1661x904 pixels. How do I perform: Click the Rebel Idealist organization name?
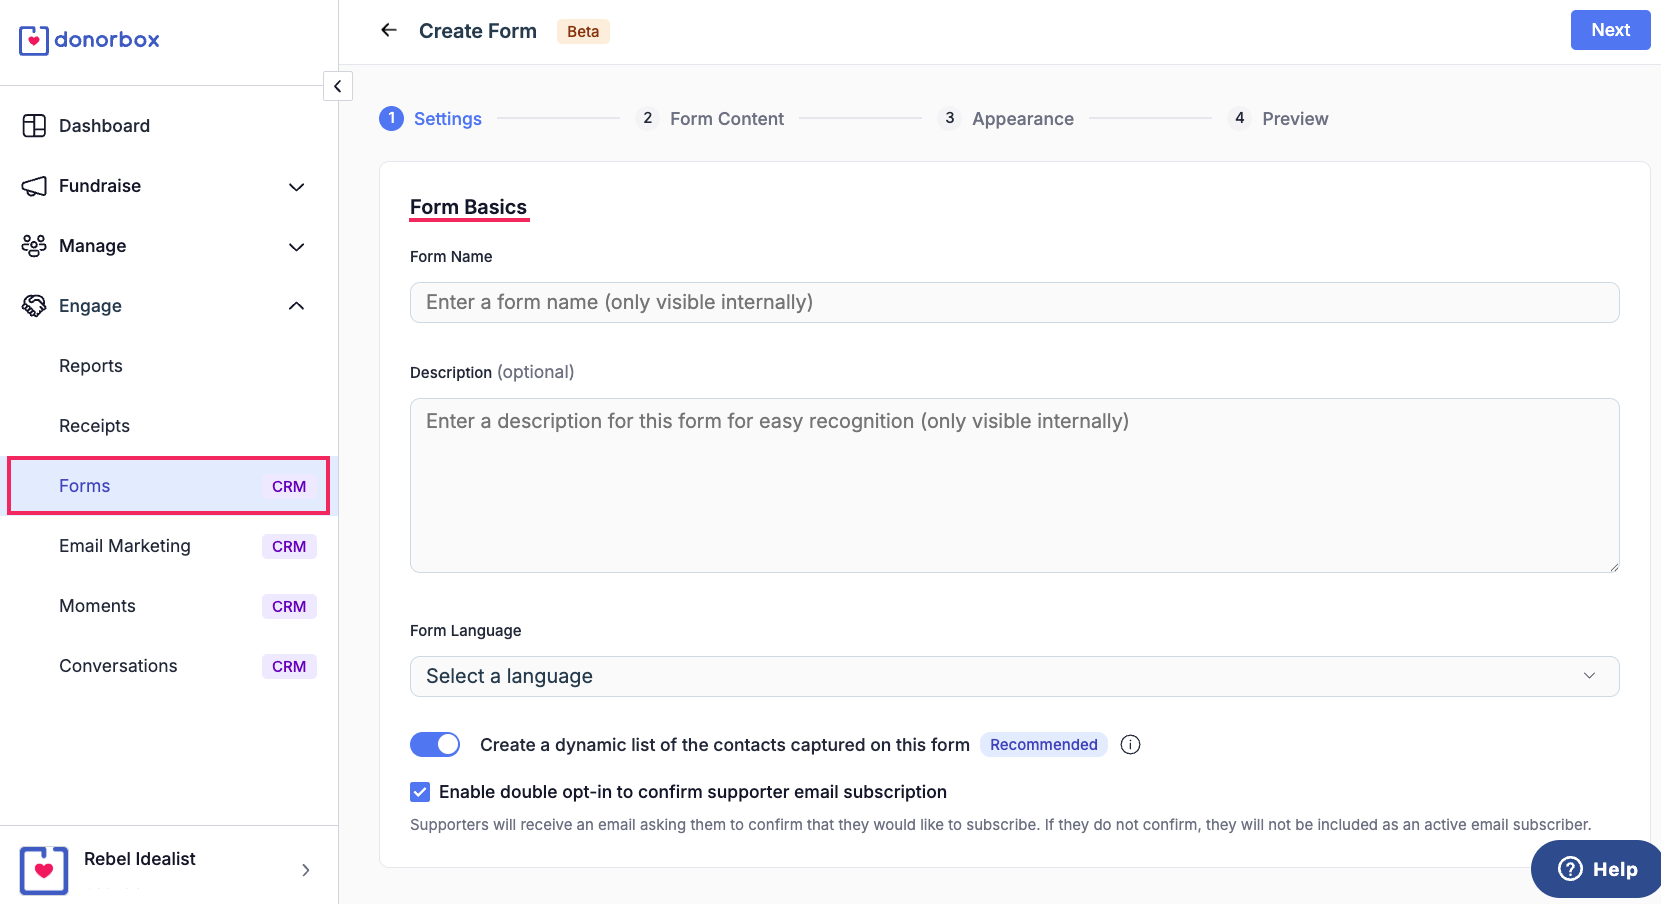point(140,859)
